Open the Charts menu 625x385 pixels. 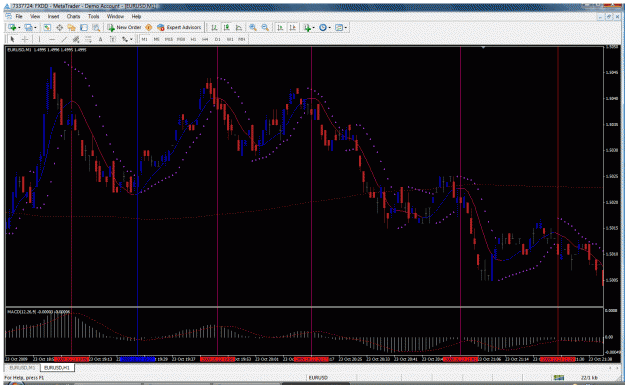coord(73,16)
